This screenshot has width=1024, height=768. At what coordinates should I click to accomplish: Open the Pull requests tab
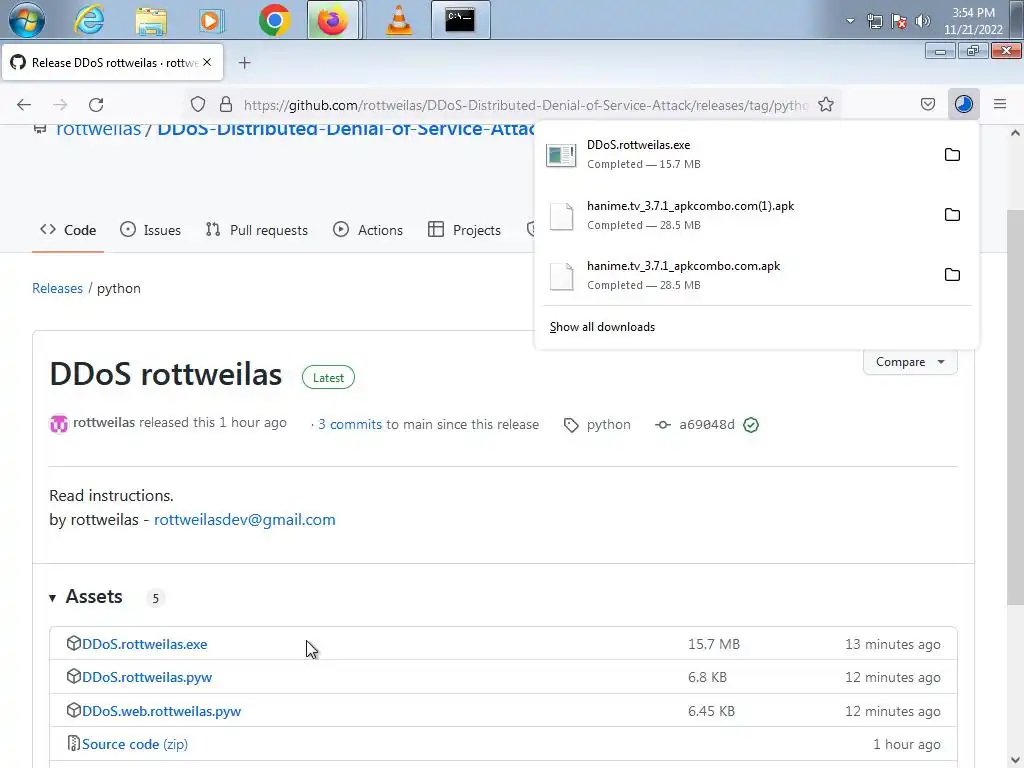pos(257,230)
